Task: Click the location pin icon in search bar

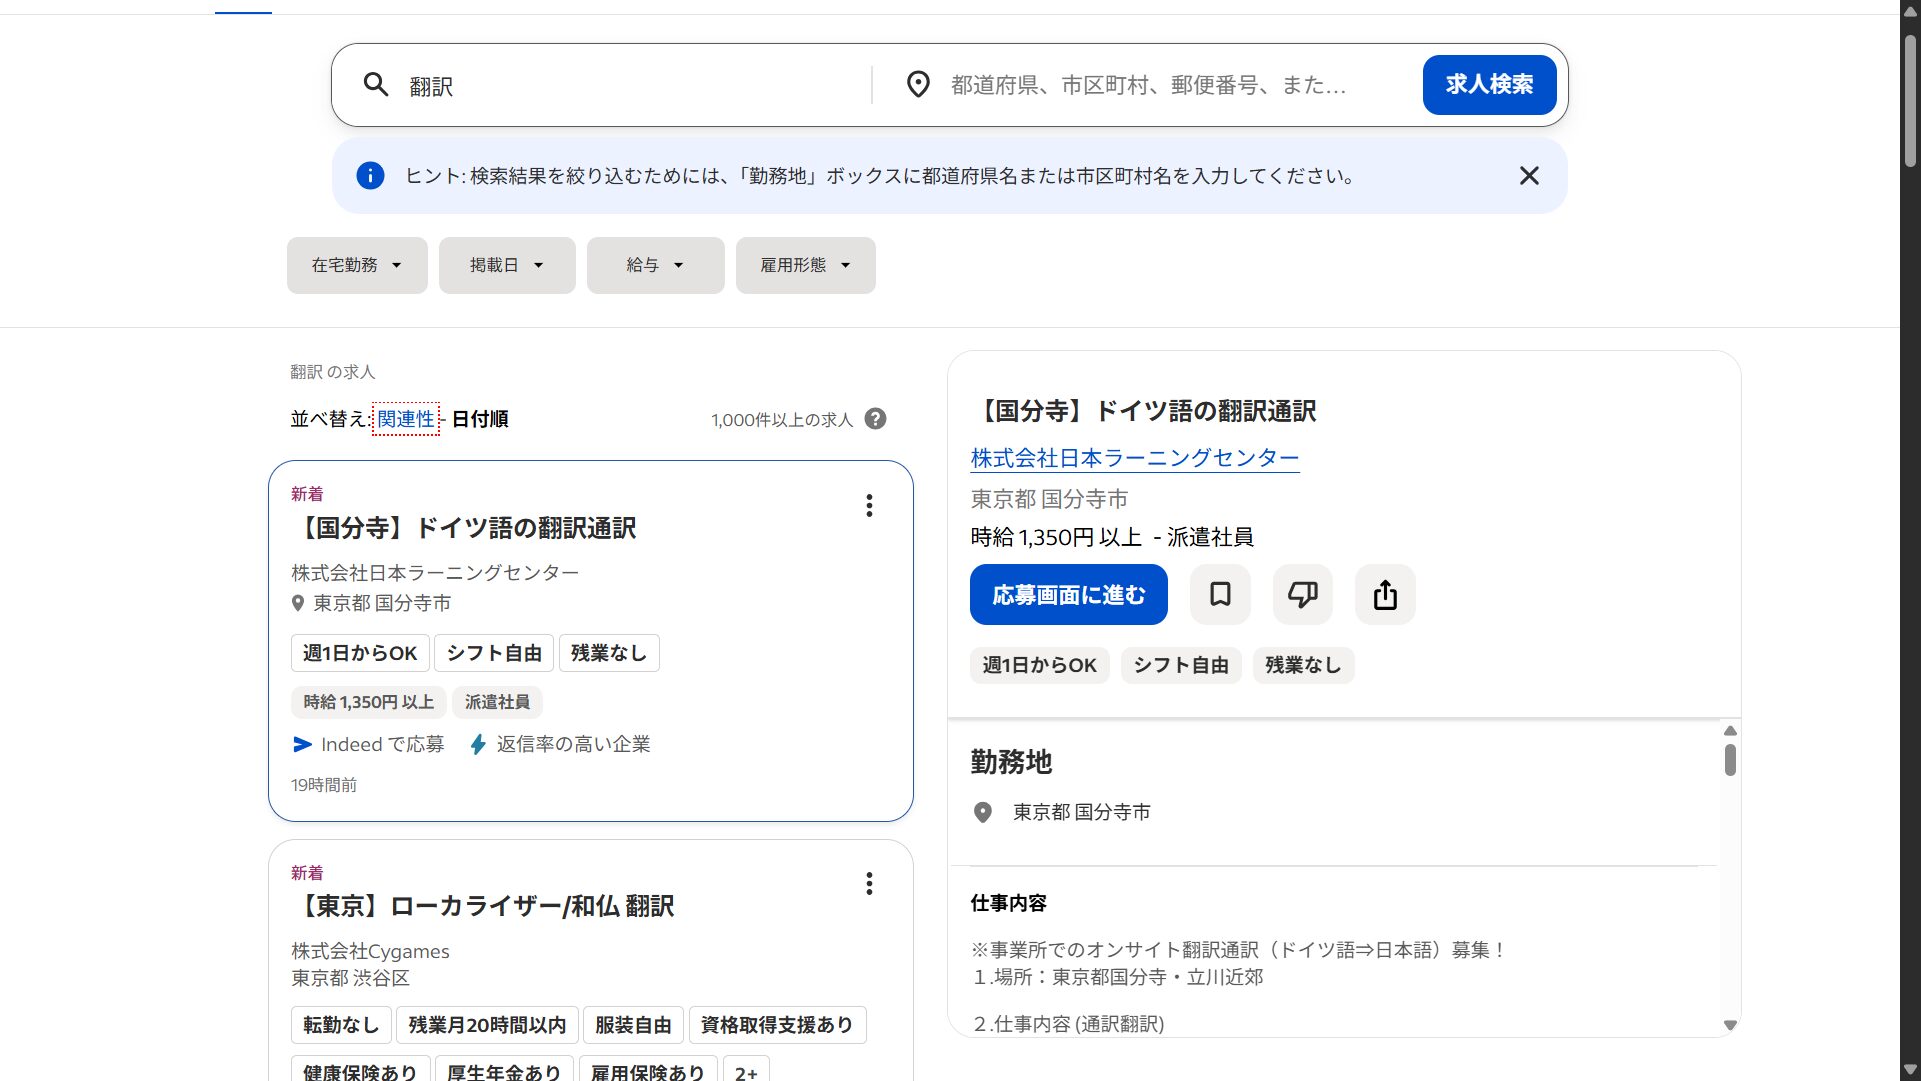Action: [918, 85]
